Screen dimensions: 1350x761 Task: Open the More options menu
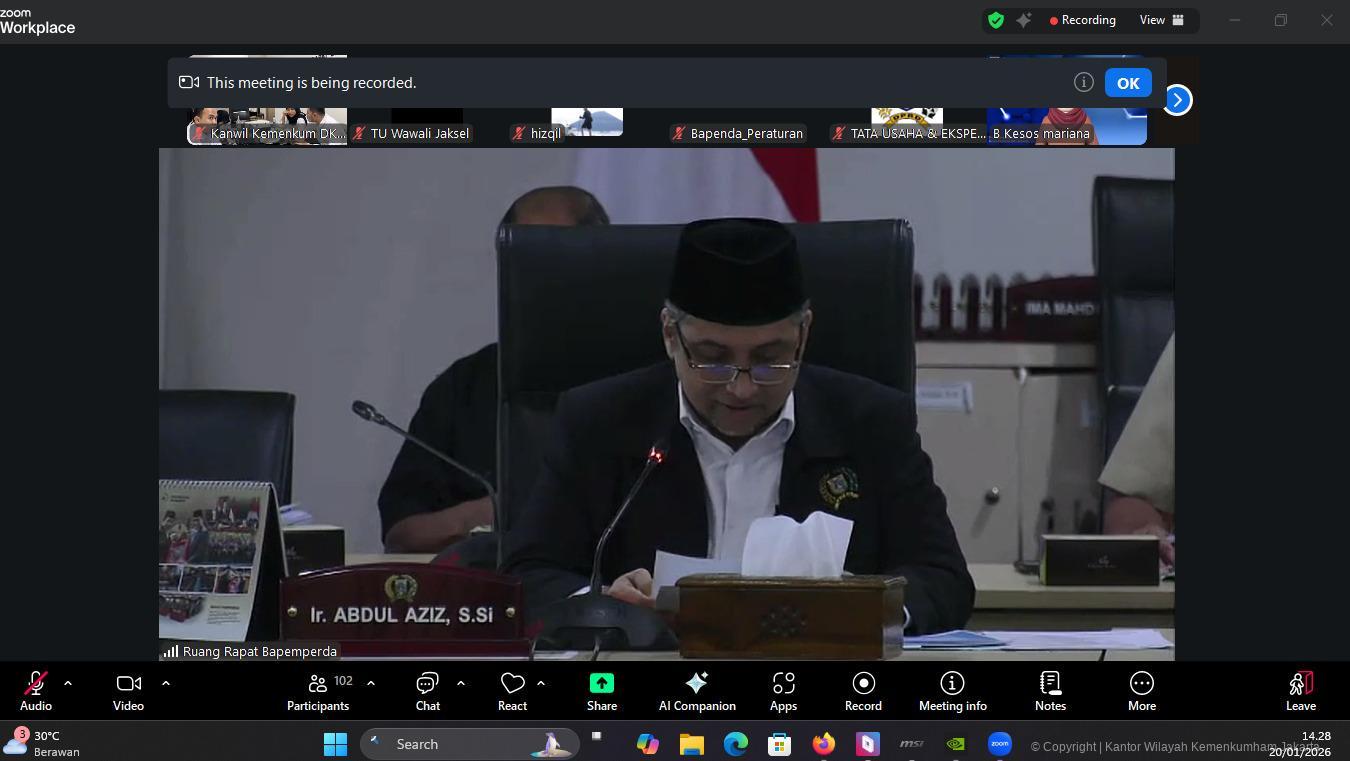(1141, 691)
